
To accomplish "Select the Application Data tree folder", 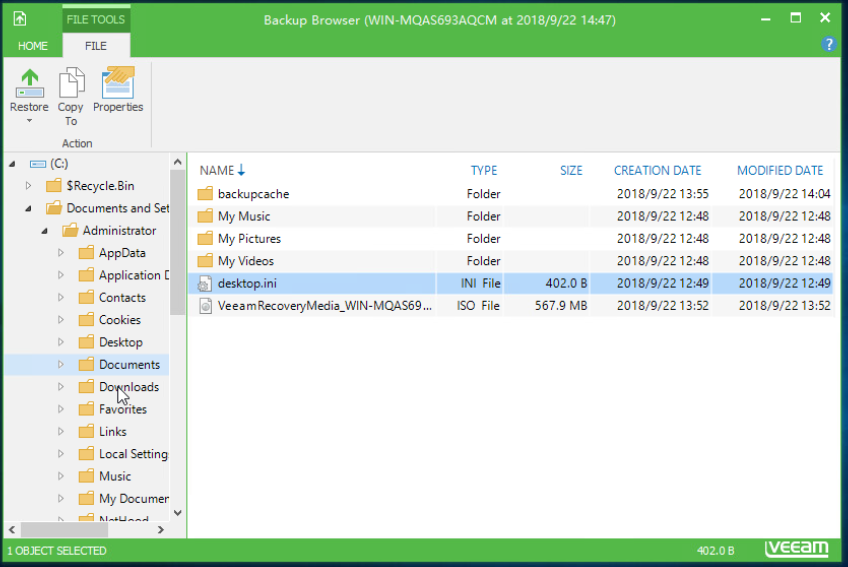I will click(x=134, y=275).
